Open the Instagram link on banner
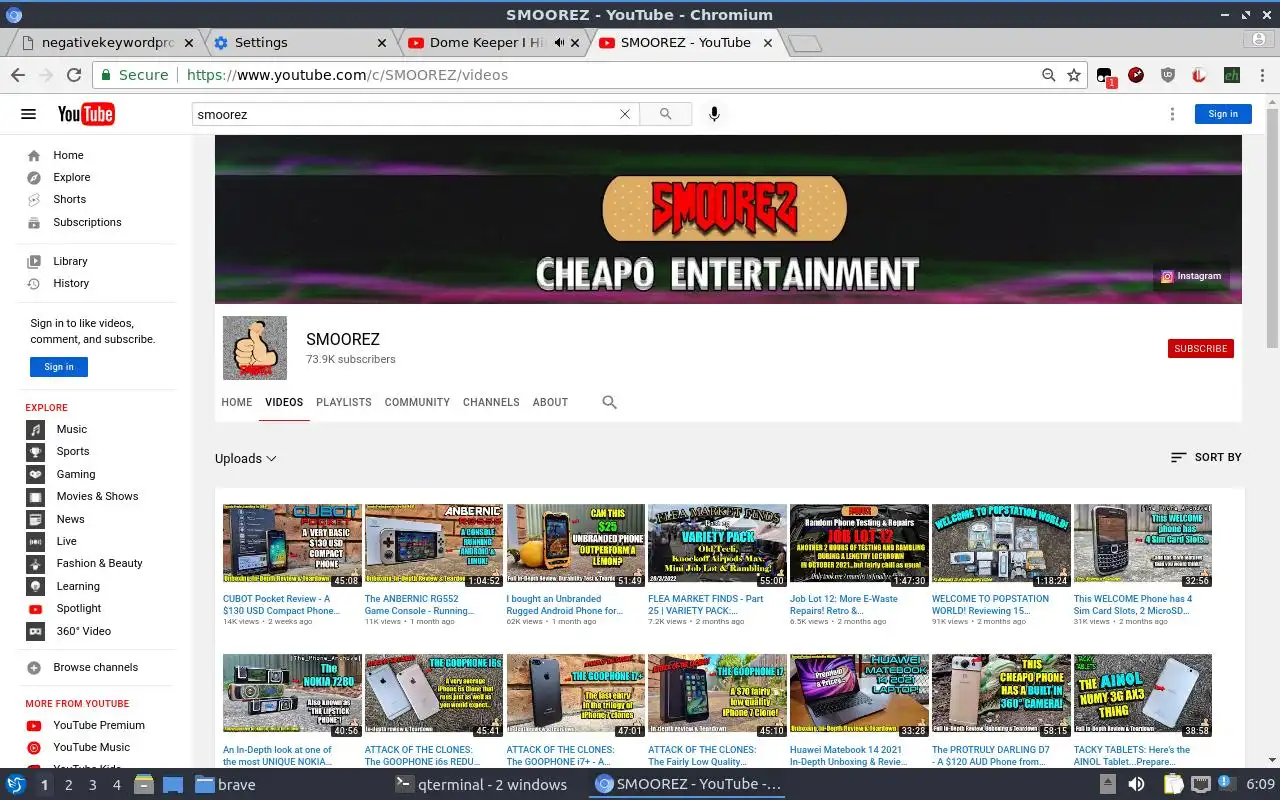Screen dimensions: 1280x800 pyautogui.click(x=1191, y=276)
